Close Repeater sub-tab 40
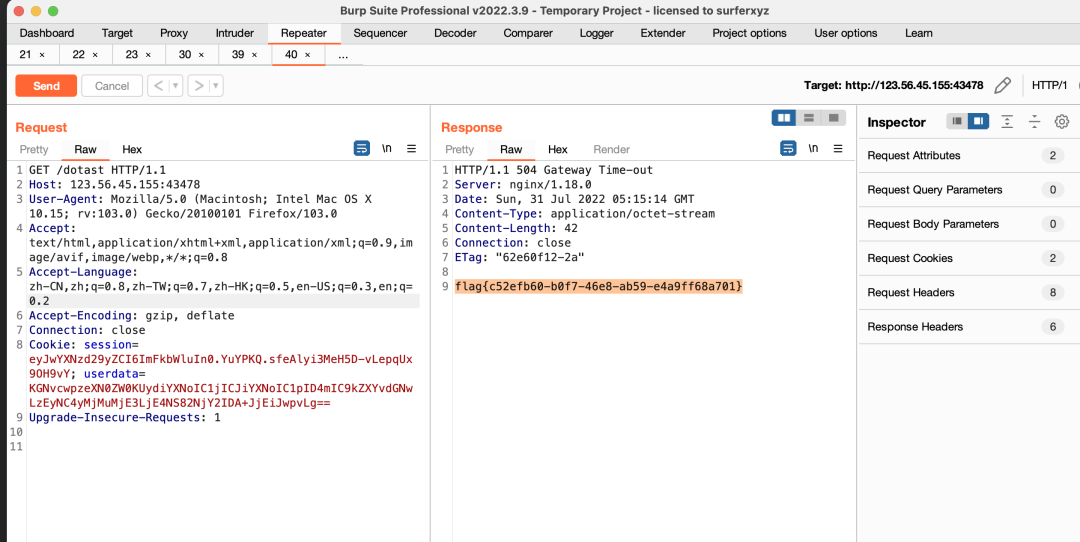Image resolution: width=1080 pixels, height=542 pixels. (307, 54)
